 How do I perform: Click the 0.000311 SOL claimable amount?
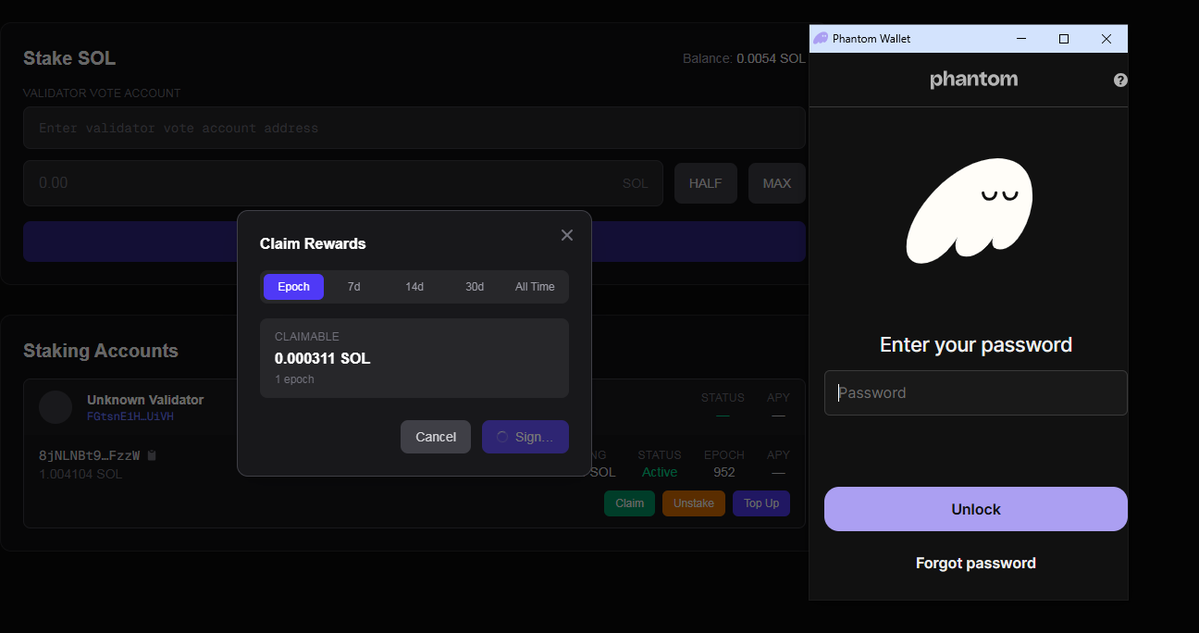[323, 359]
